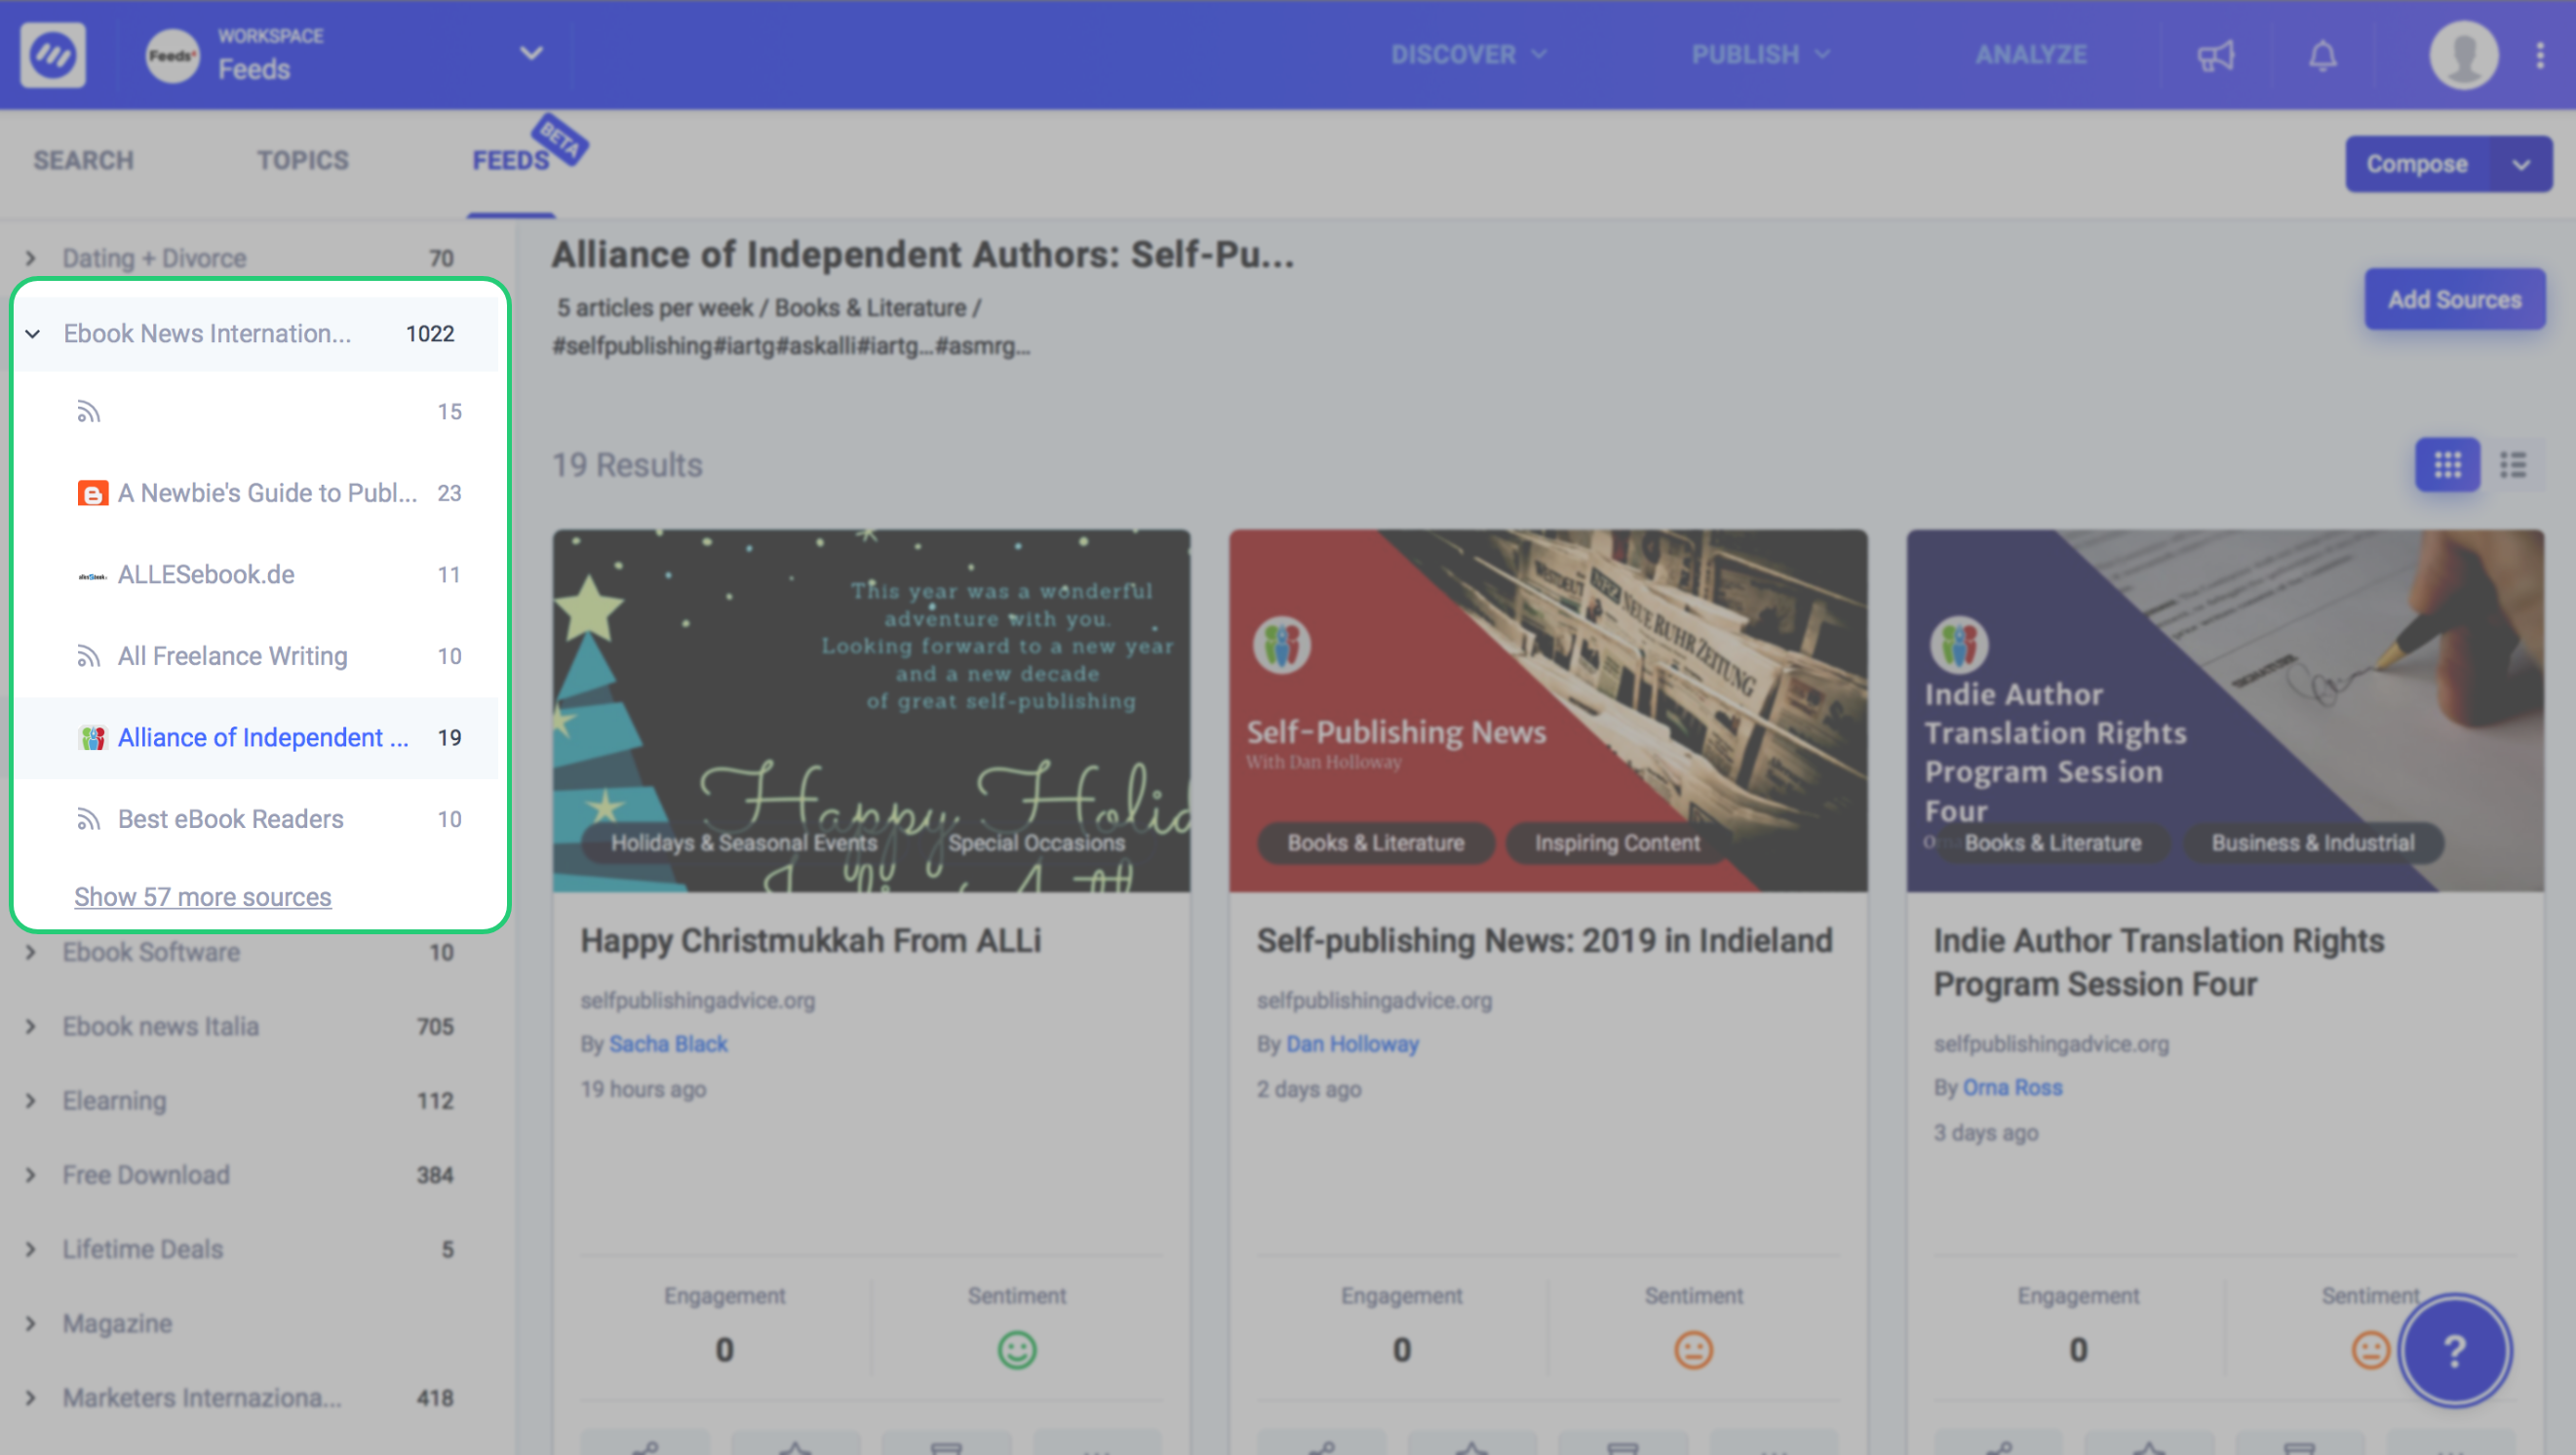Screen dimensions: 2576x1455
Task: Expand the Ebook Software group
Action: 31,952
